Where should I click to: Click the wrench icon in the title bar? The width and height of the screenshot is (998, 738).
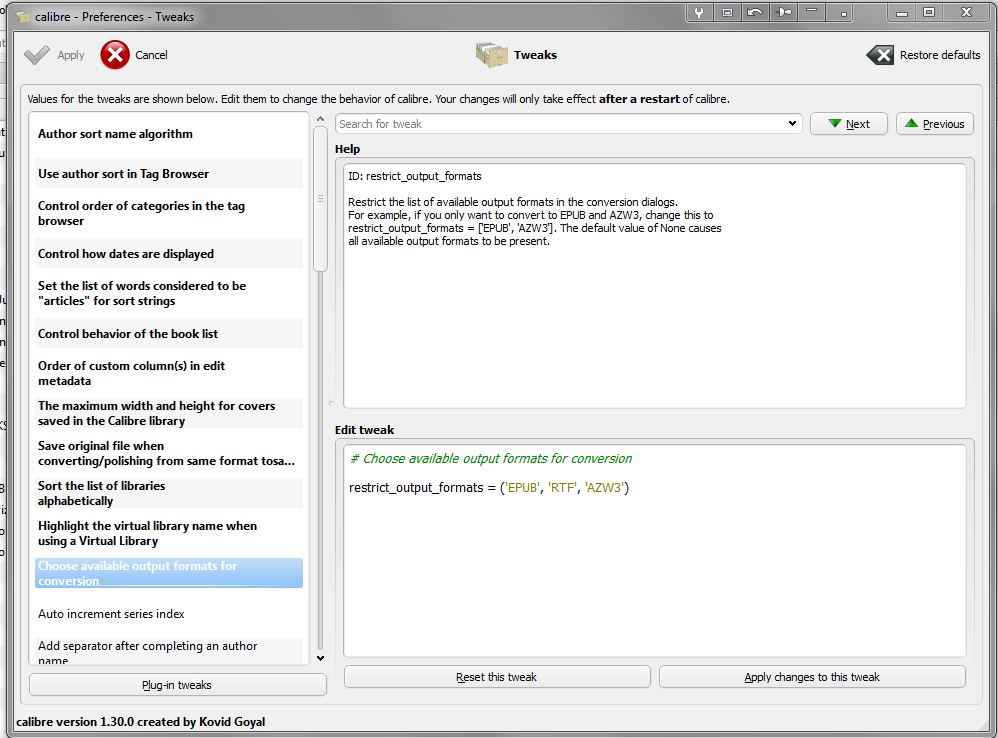[699, 12]
